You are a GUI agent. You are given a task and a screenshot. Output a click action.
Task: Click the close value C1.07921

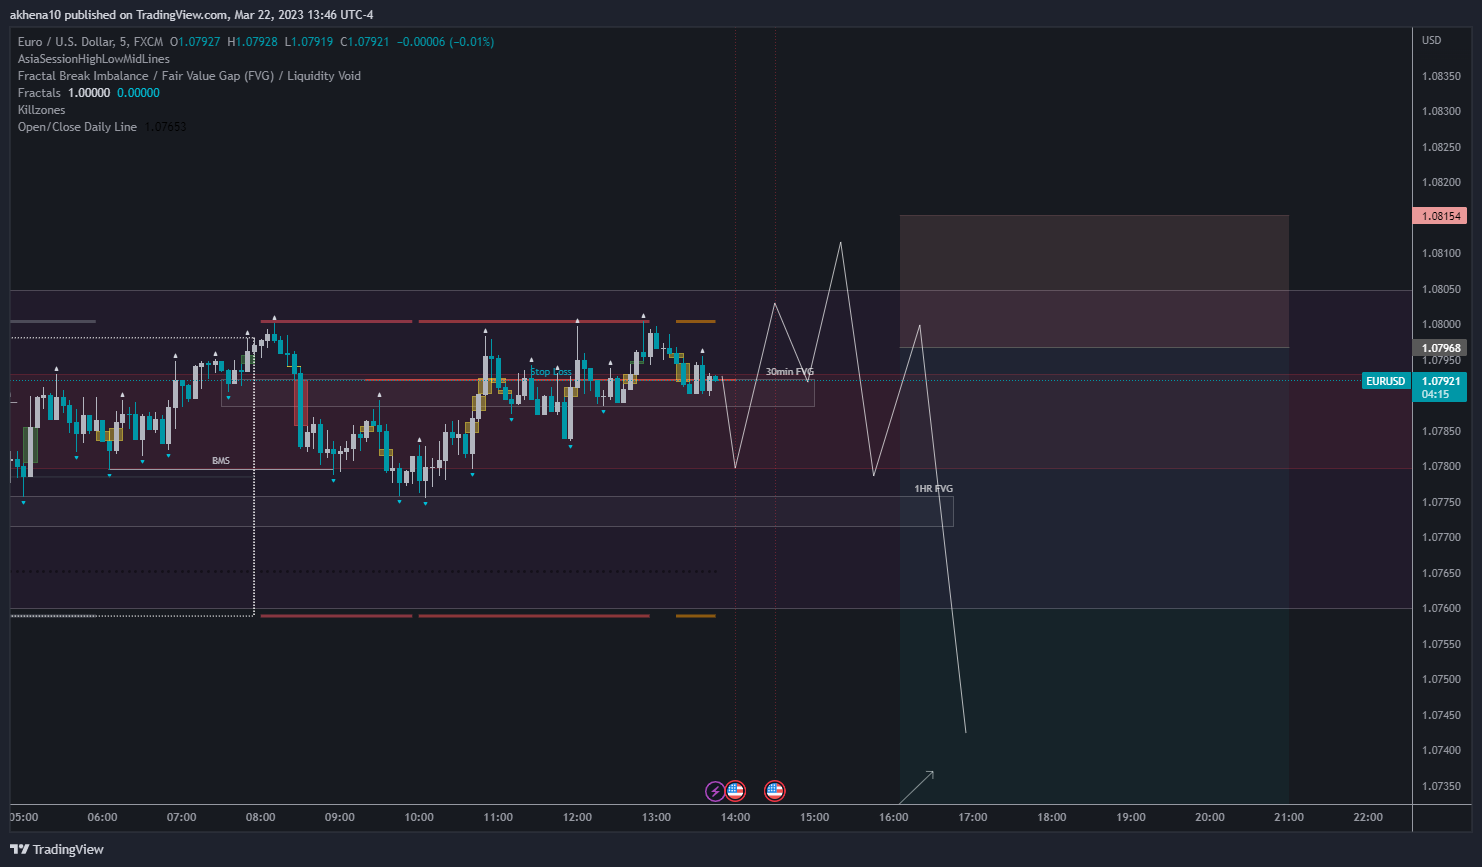tap(365, 42)
